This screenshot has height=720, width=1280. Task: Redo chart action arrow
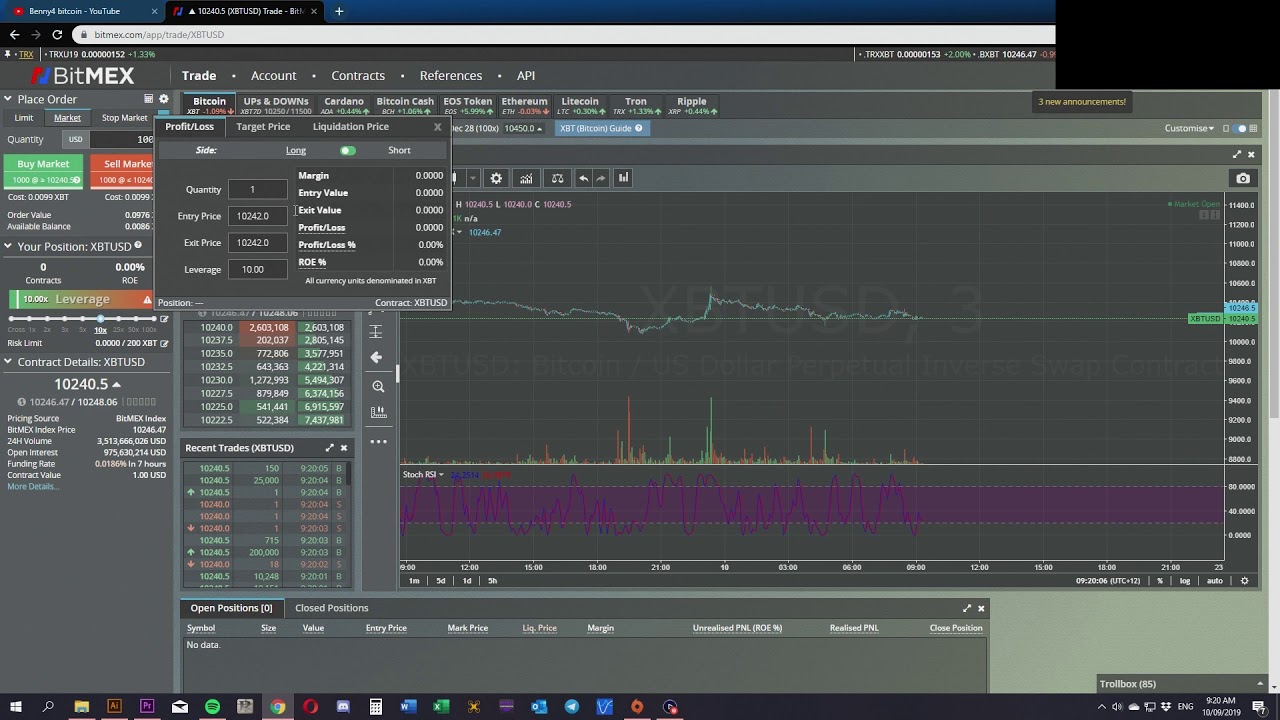click(x=601, y=178)
